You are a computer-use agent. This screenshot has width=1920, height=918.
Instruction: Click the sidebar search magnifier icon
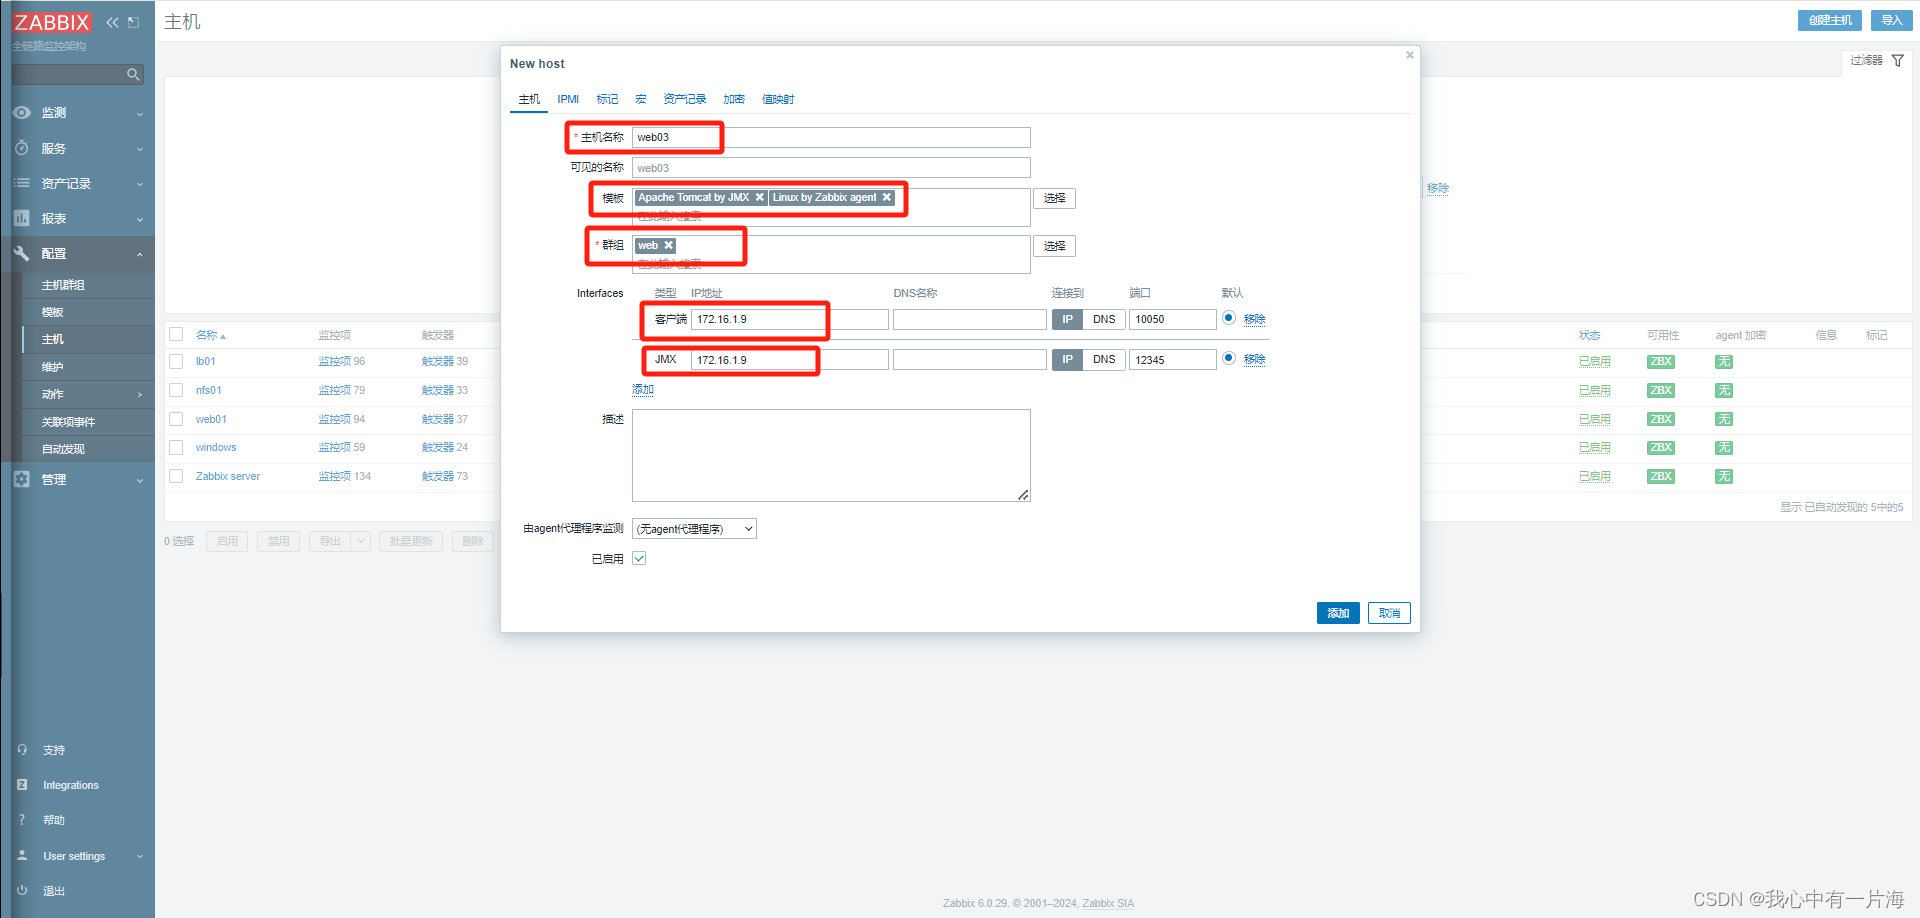pyautogui.click(x=133, y=74)
